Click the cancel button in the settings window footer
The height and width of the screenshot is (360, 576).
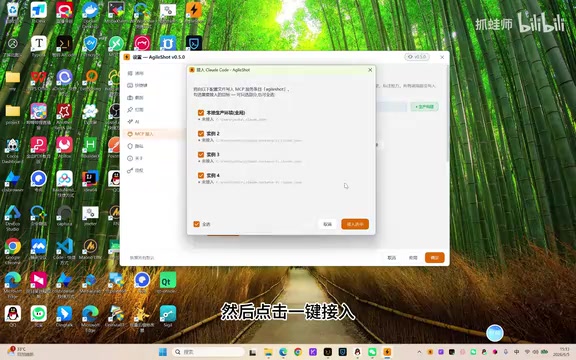coord(392,258)
